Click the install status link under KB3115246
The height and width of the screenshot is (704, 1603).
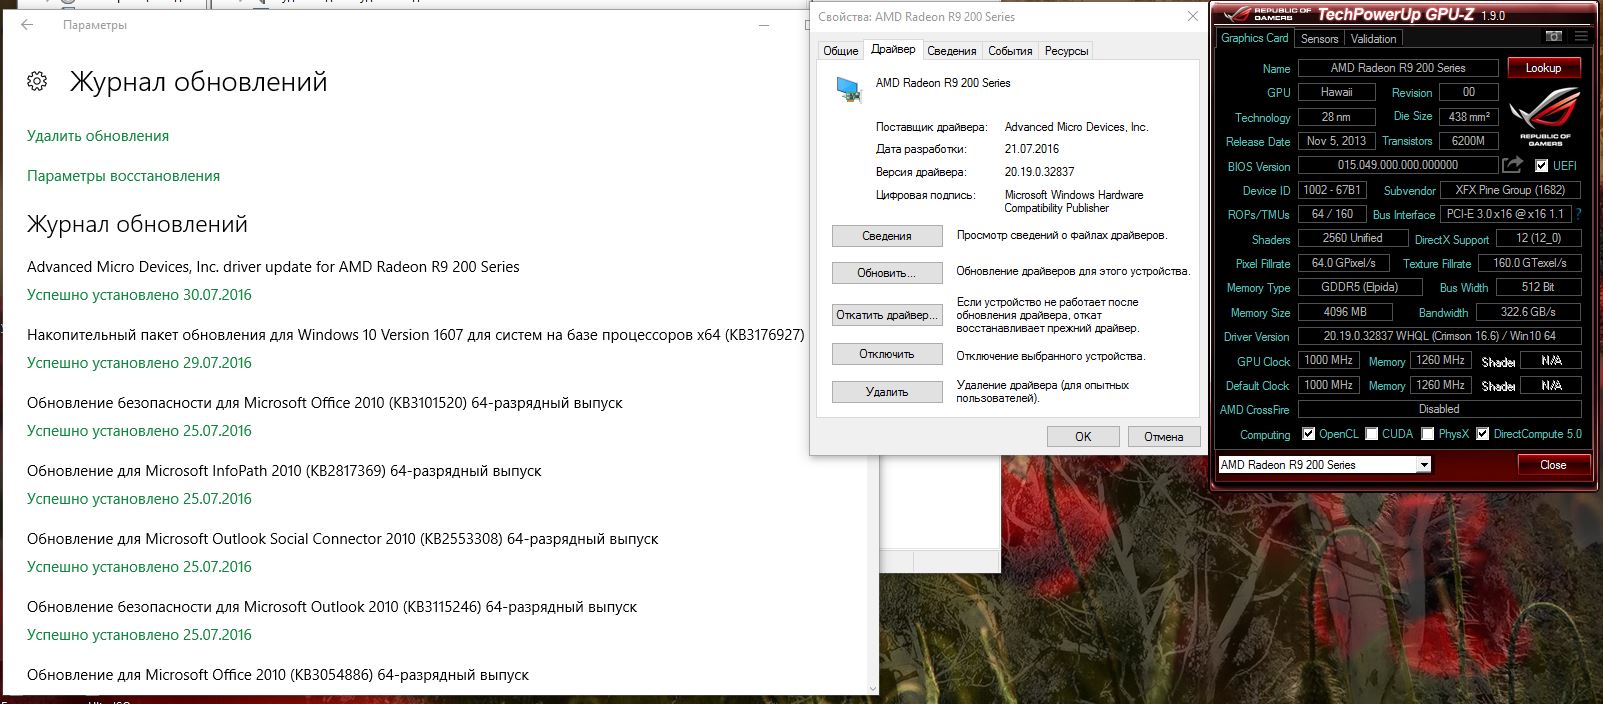pyautogui.click(x=139, y=635)
